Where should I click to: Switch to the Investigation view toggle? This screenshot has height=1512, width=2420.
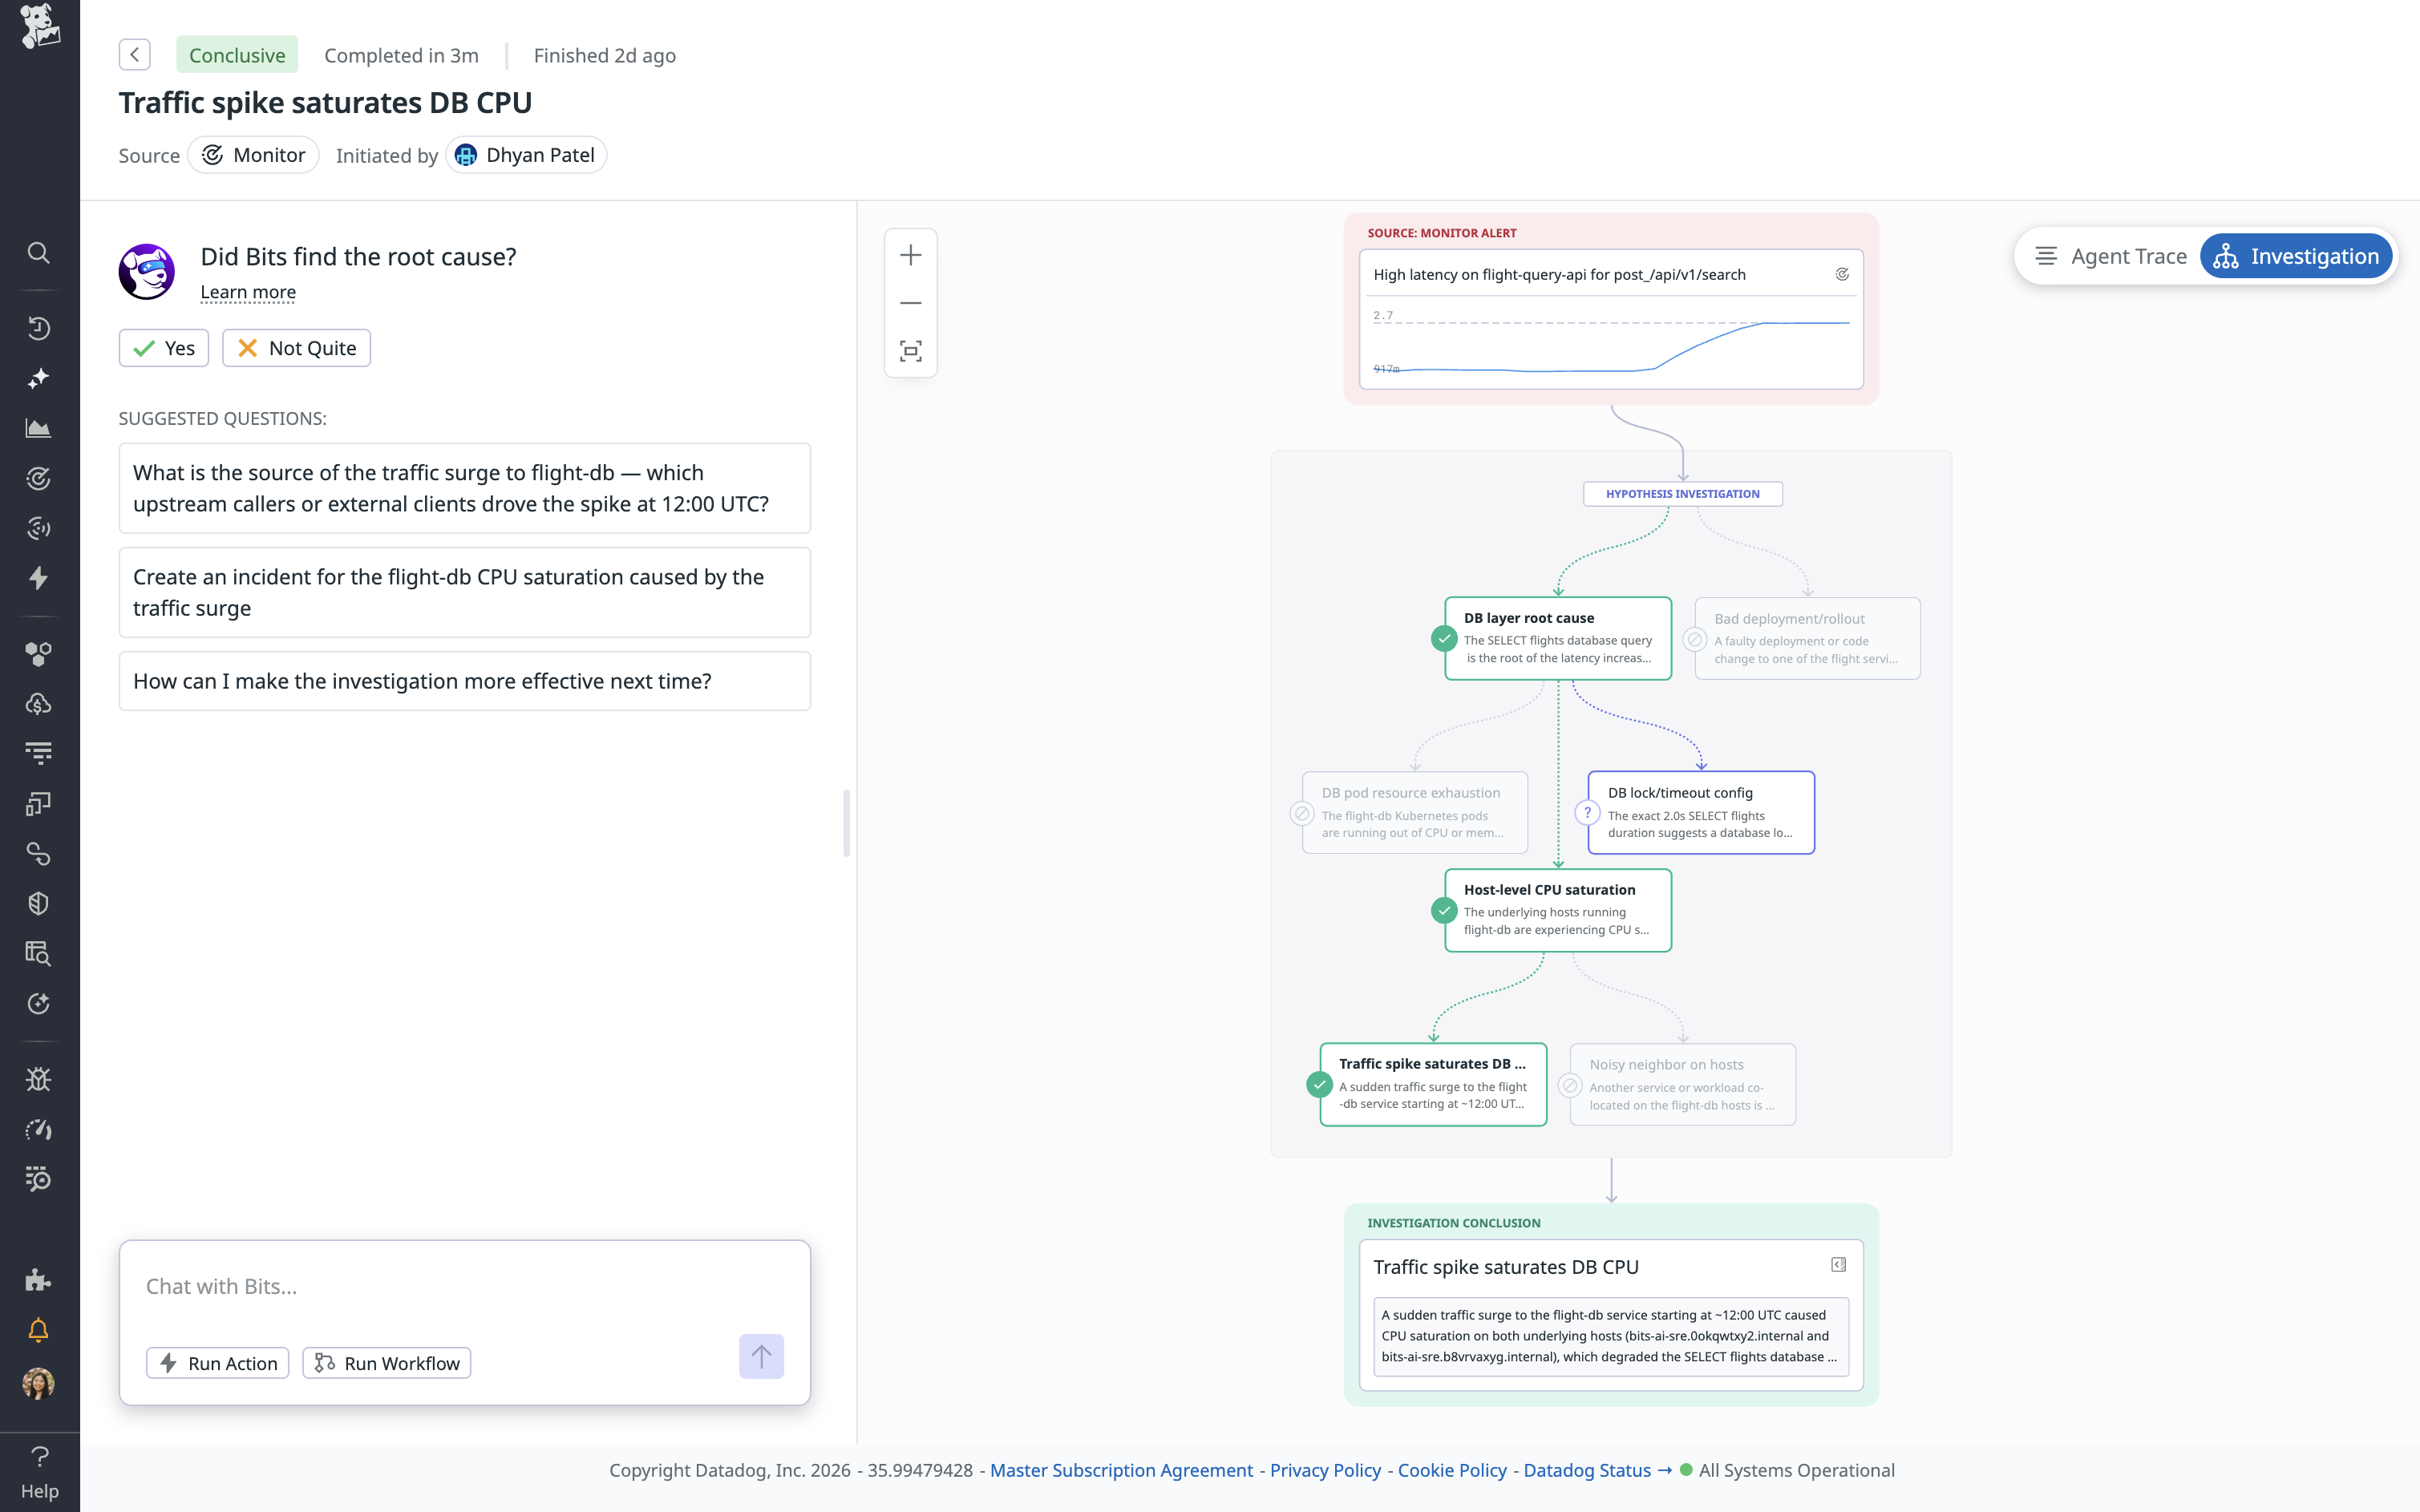click(x=2296, y=256)
